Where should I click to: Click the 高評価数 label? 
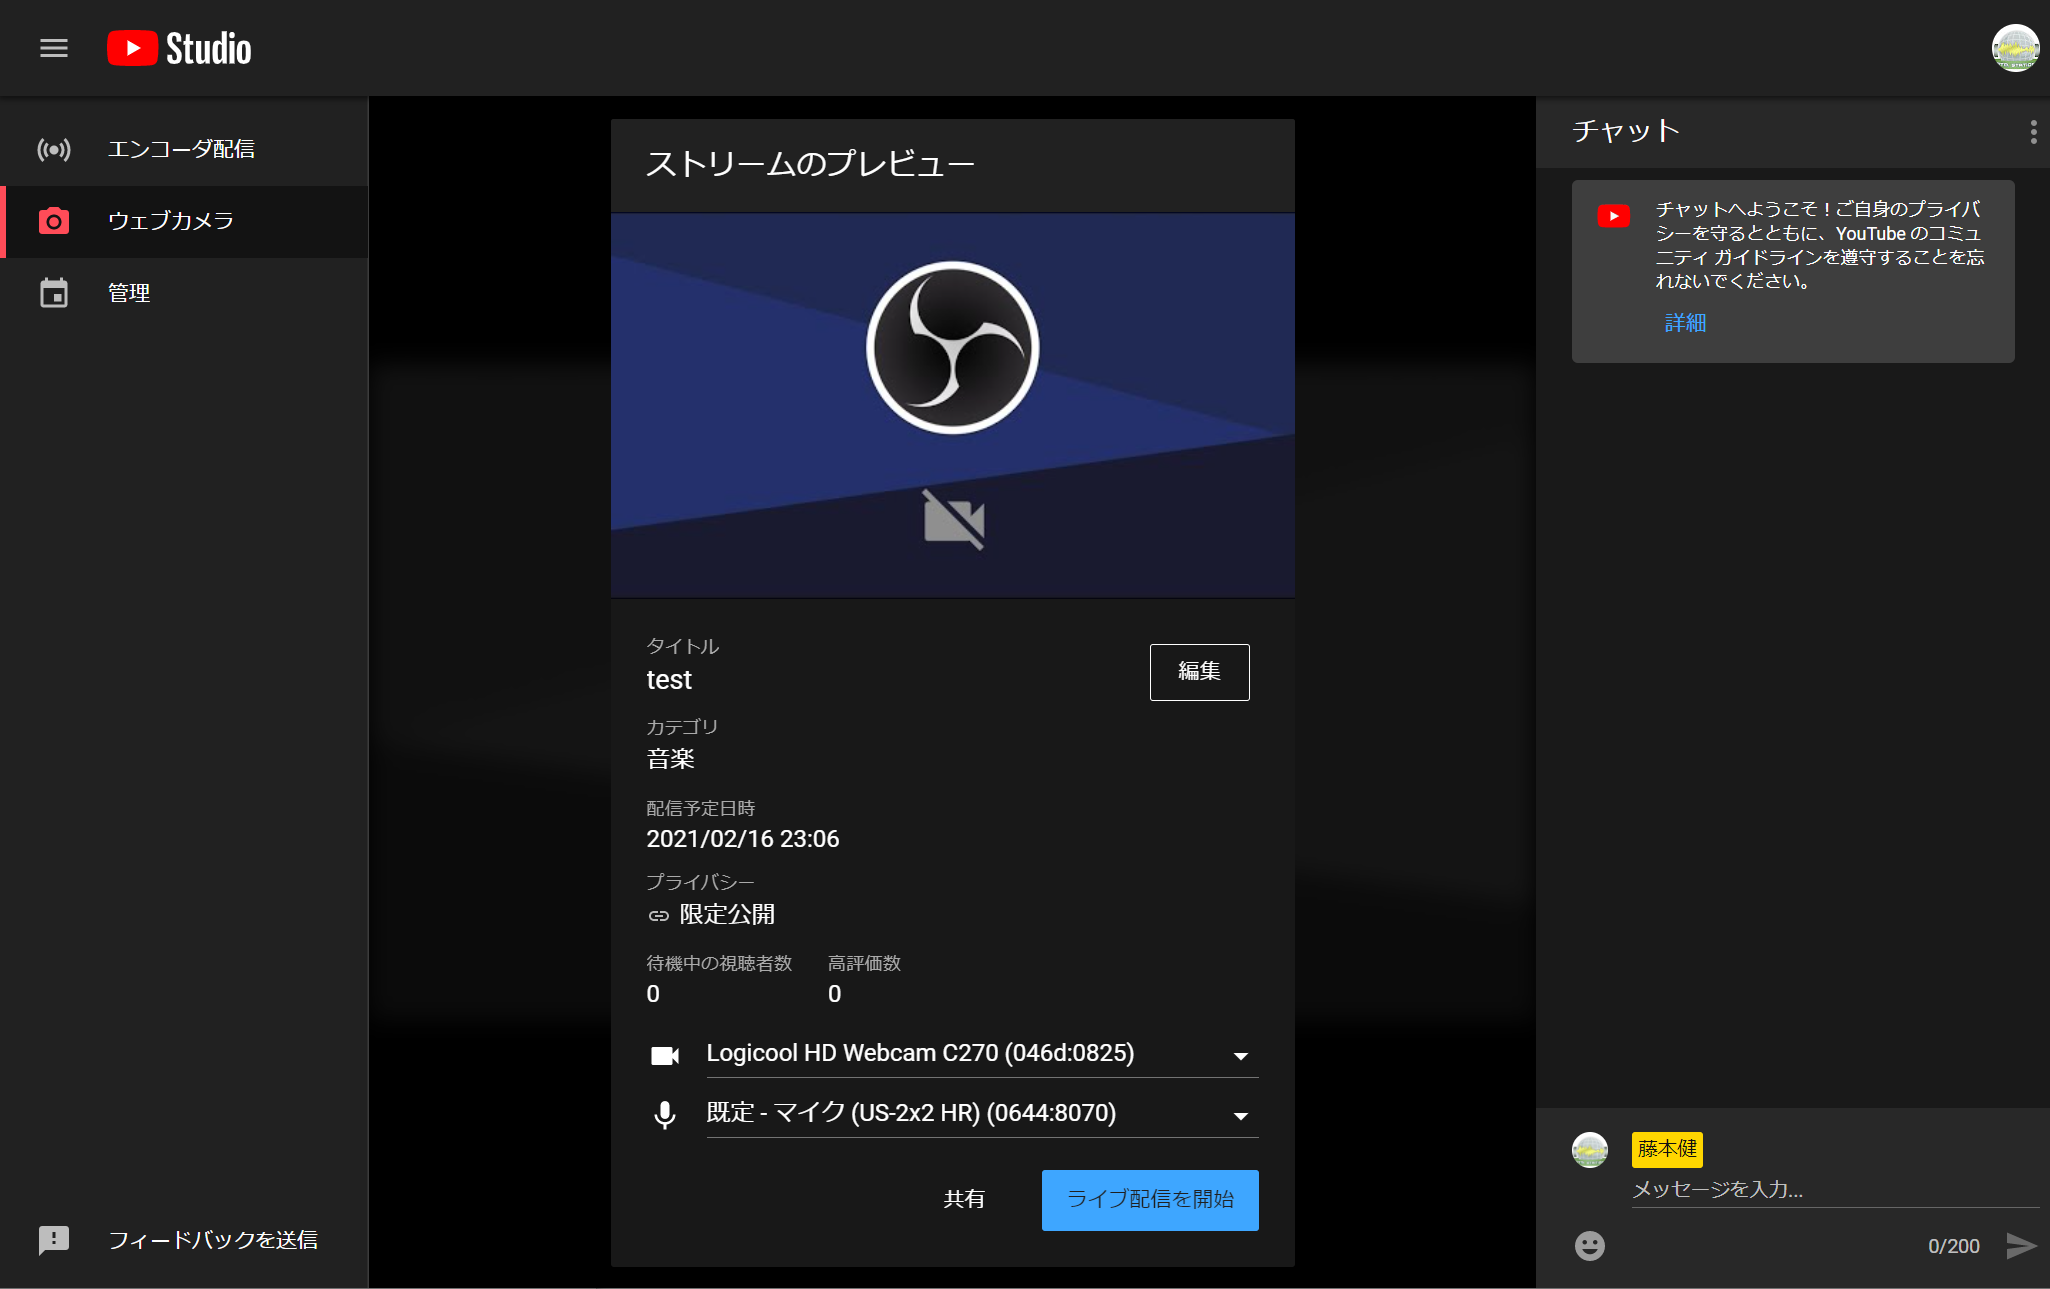tap(864, 963)
